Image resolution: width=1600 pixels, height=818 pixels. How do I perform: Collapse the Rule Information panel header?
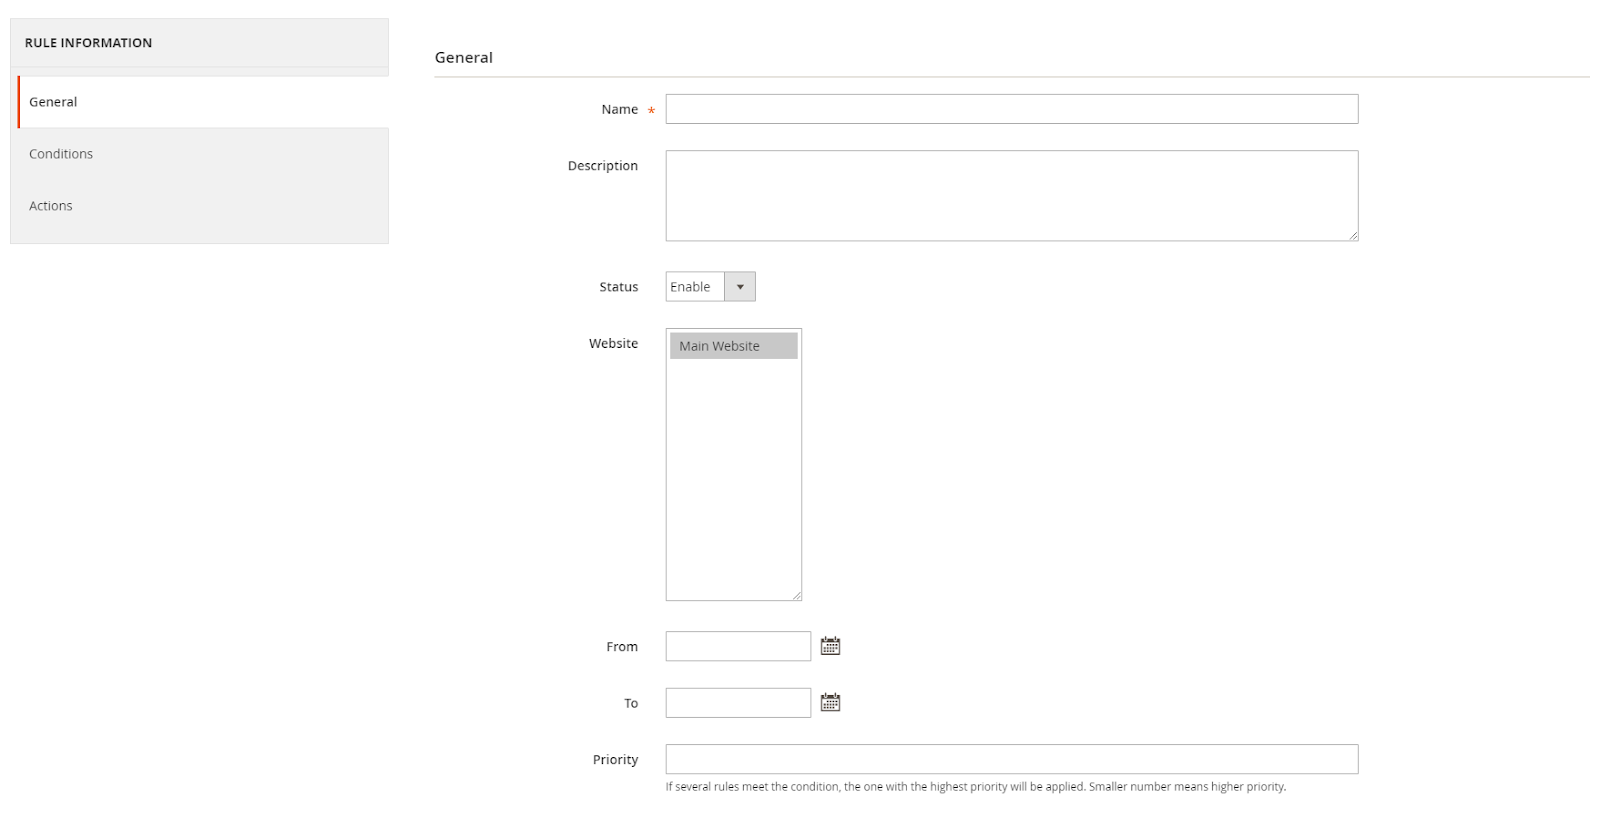click(199, 43)
